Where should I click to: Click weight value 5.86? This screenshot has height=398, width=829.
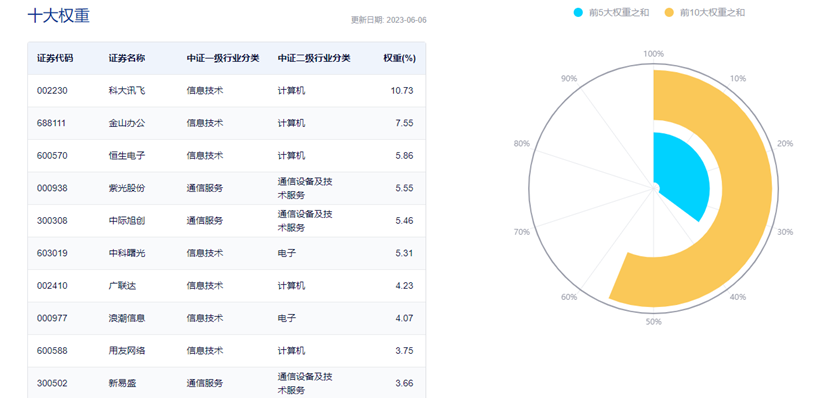pos(404,156)
